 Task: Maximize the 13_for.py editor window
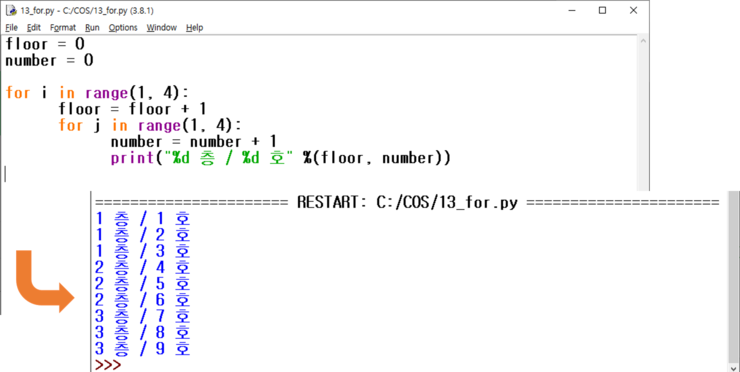[x=602, y=10]
